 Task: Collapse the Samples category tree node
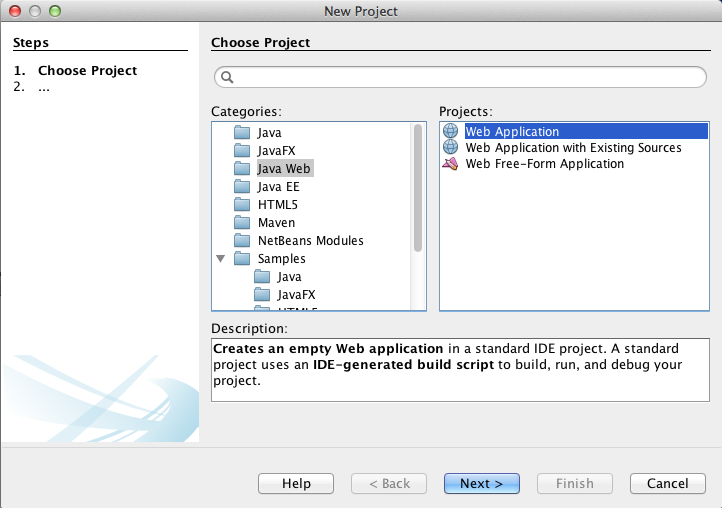pyautogui.click(x=221, y=259)
